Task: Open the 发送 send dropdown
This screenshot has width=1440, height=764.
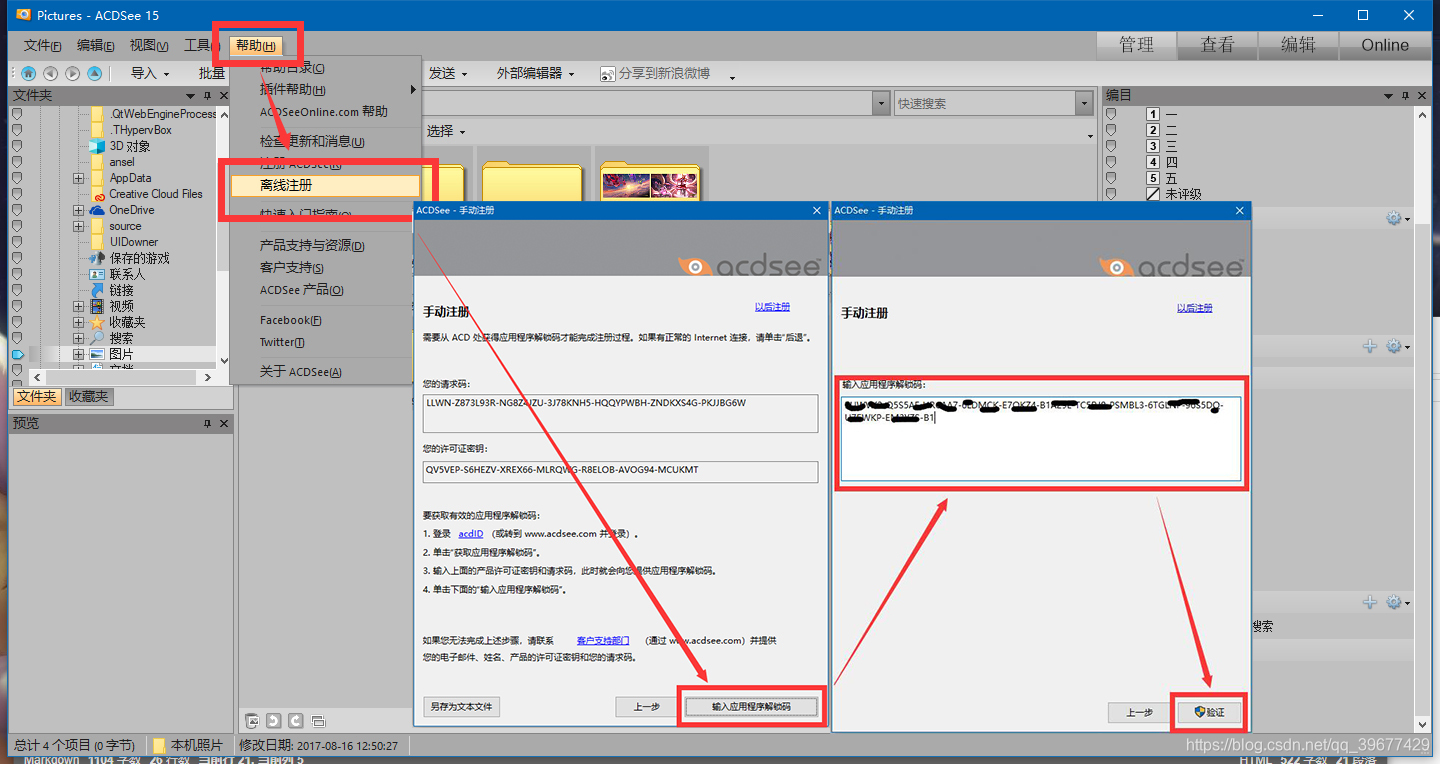Action: [447, 73]
